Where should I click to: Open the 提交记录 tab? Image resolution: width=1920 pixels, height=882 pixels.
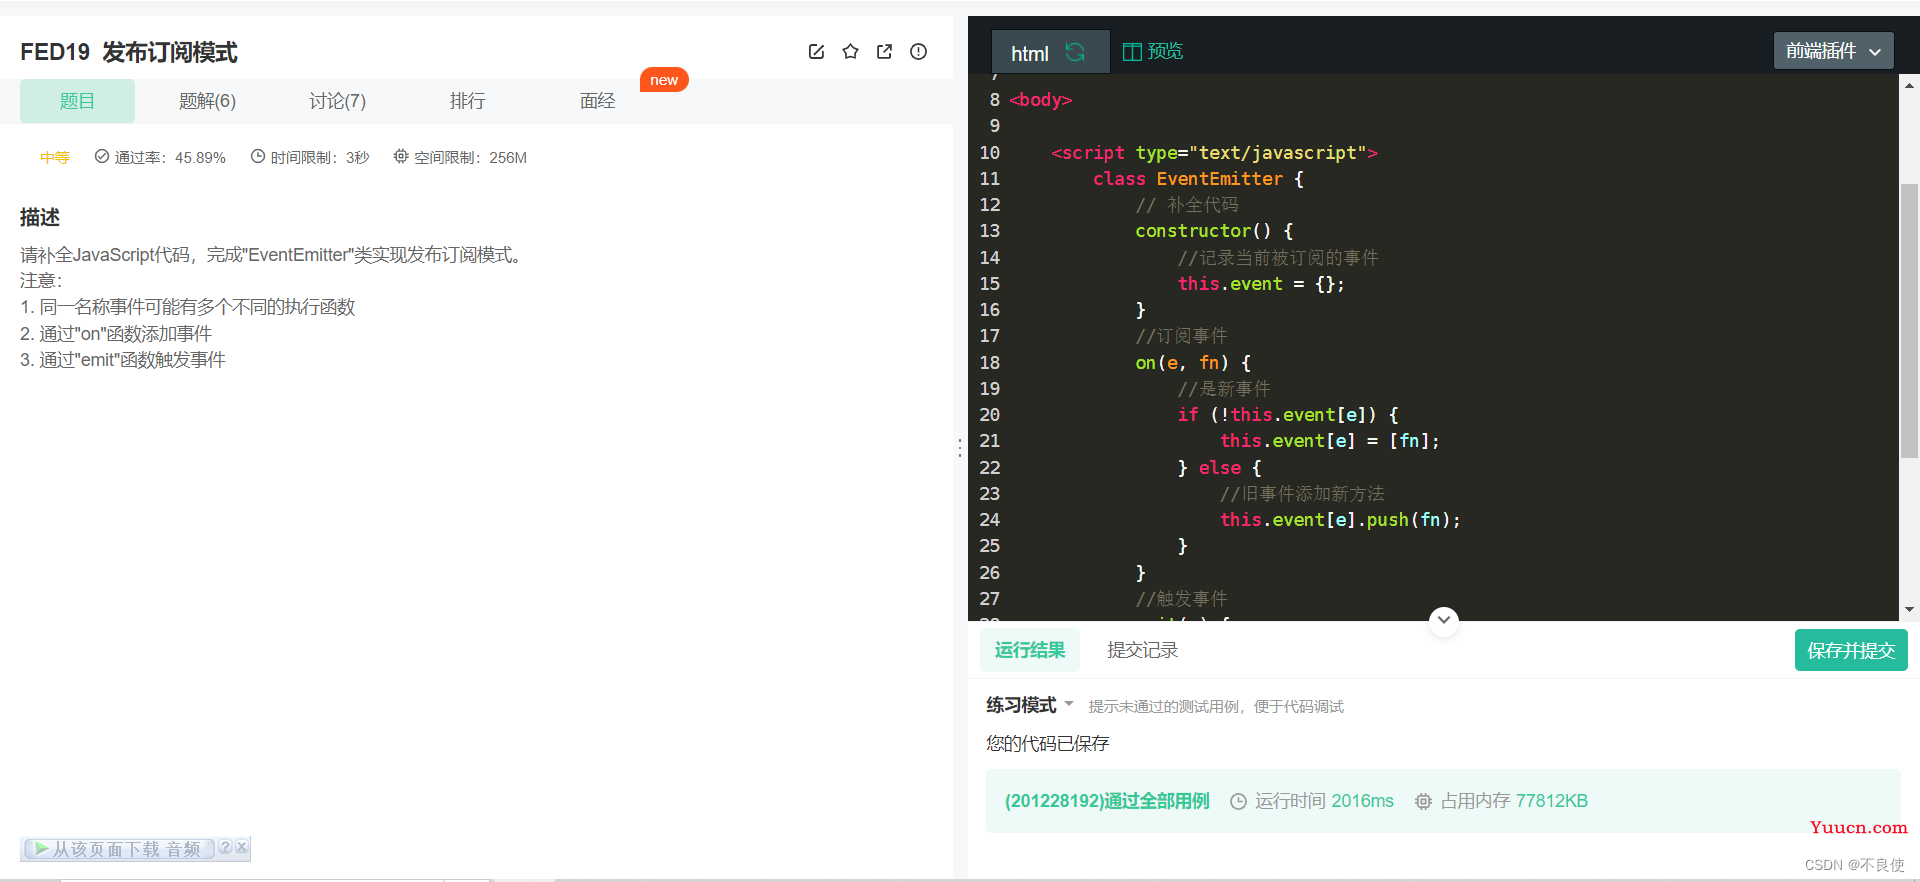(1142, 650)
